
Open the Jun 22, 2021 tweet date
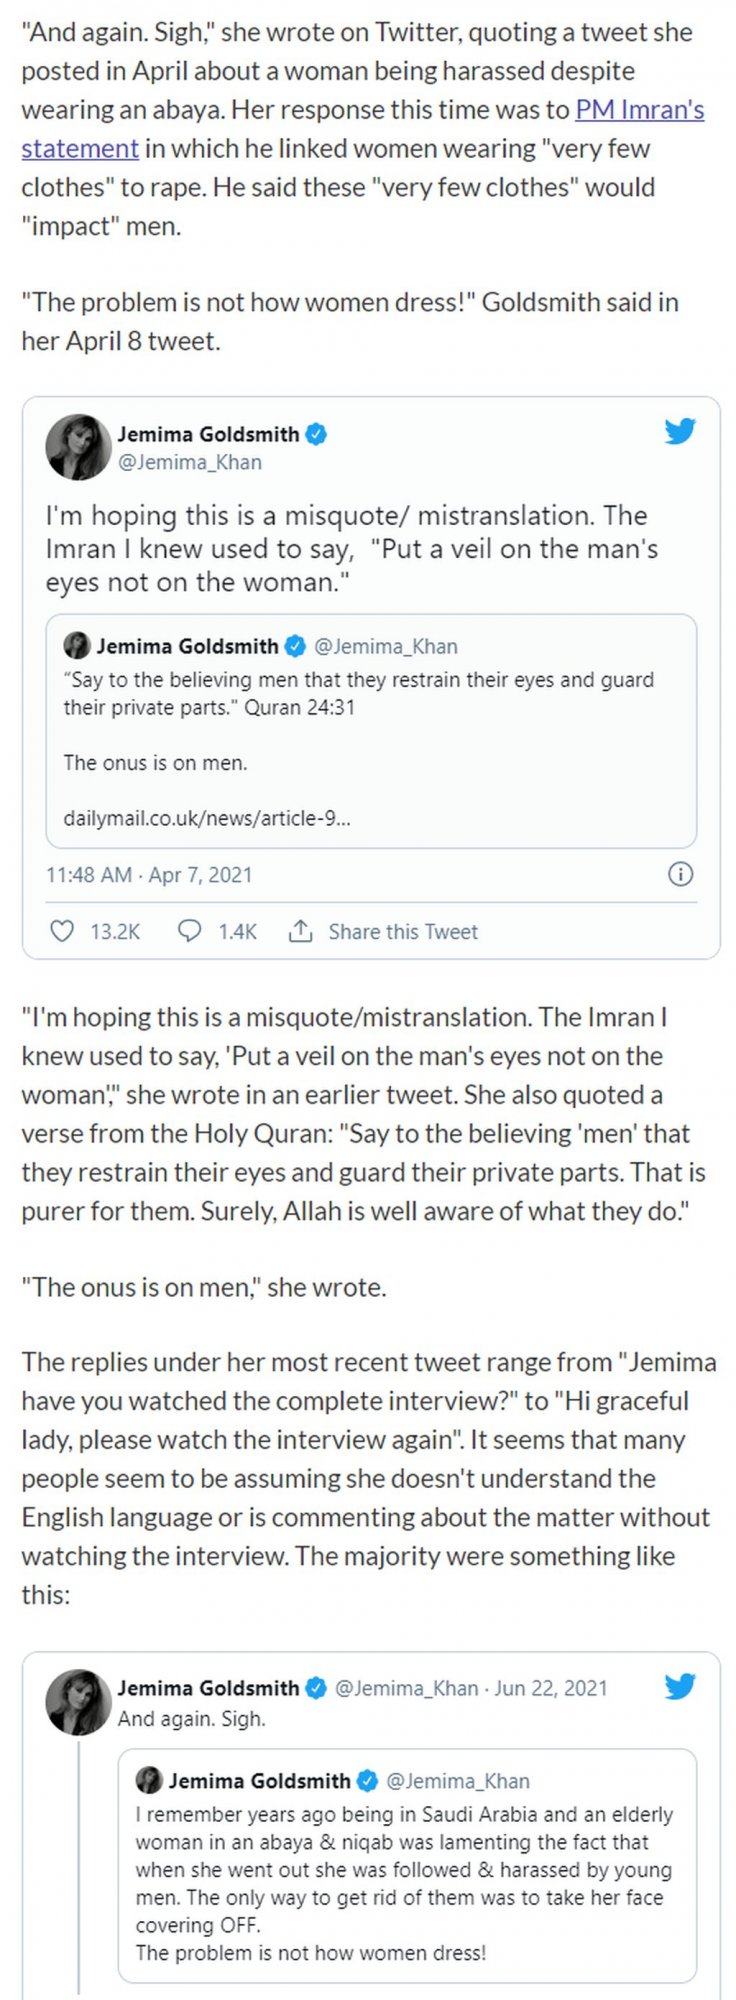tap(551, 1688)
